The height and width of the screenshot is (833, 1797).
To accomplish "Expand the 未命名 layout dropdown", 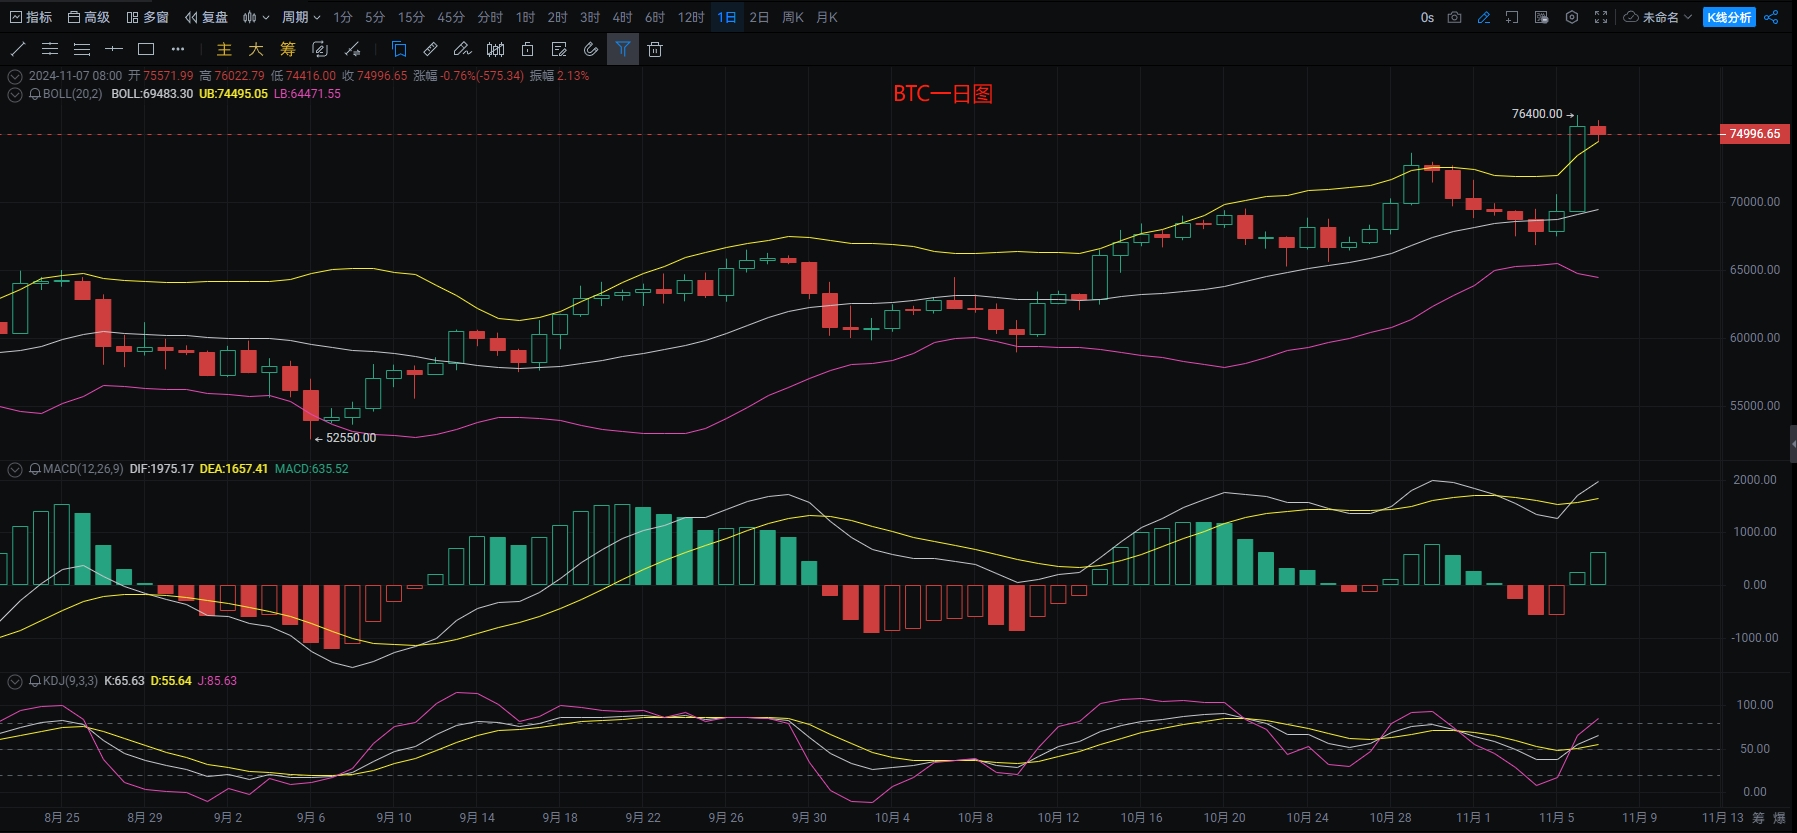I will tap(1658, 17).
